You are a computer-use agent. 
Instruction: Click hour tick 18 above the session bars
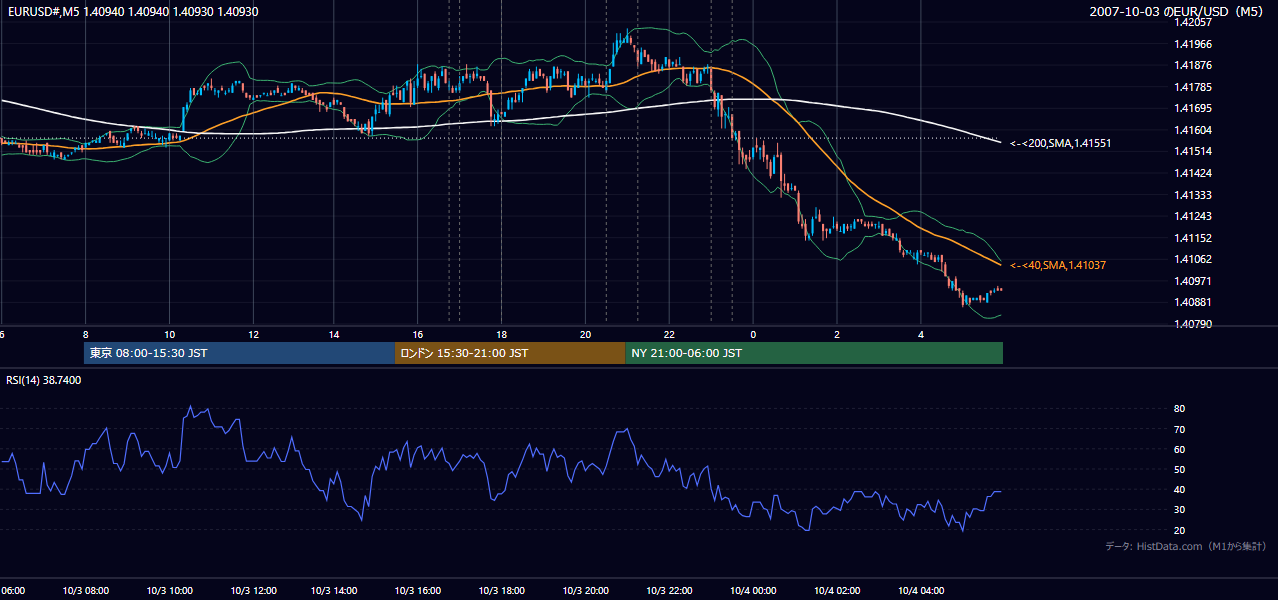tap(501, 334)
